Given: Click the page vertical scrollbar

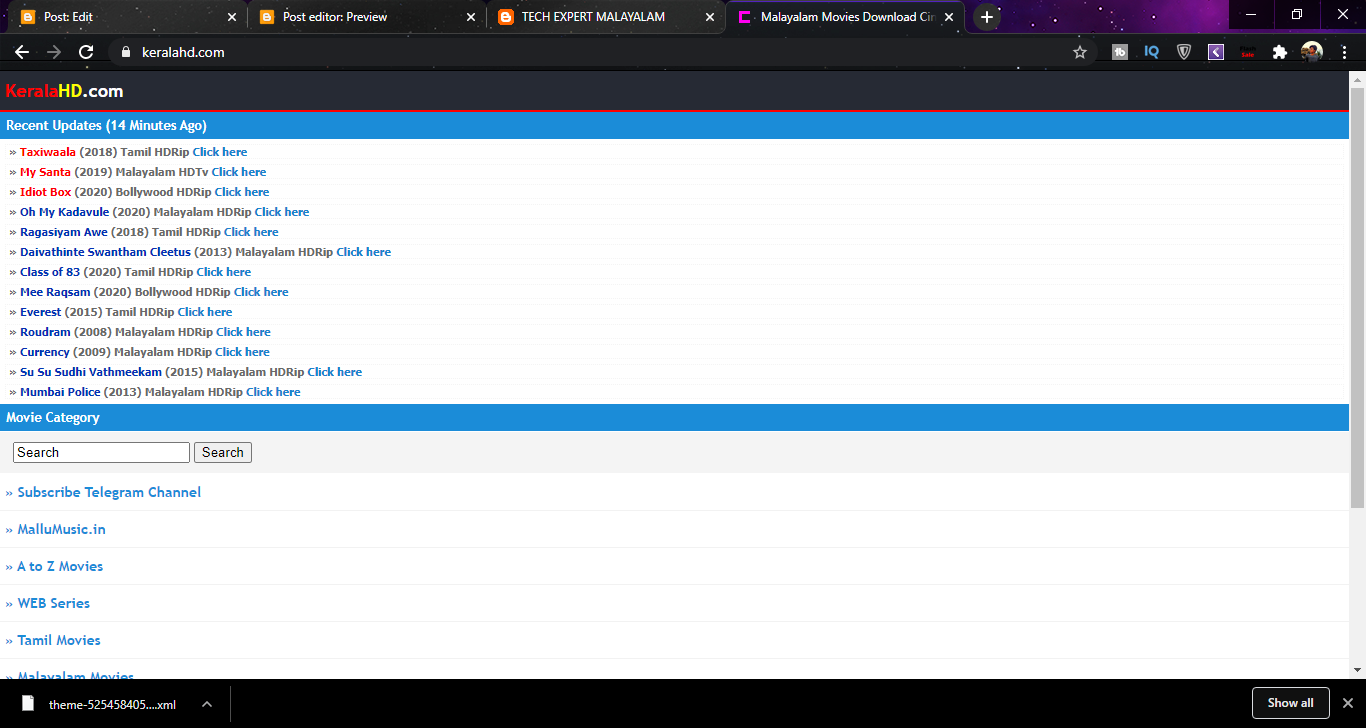Looking at the screenshot, I should coord(1357,297).
